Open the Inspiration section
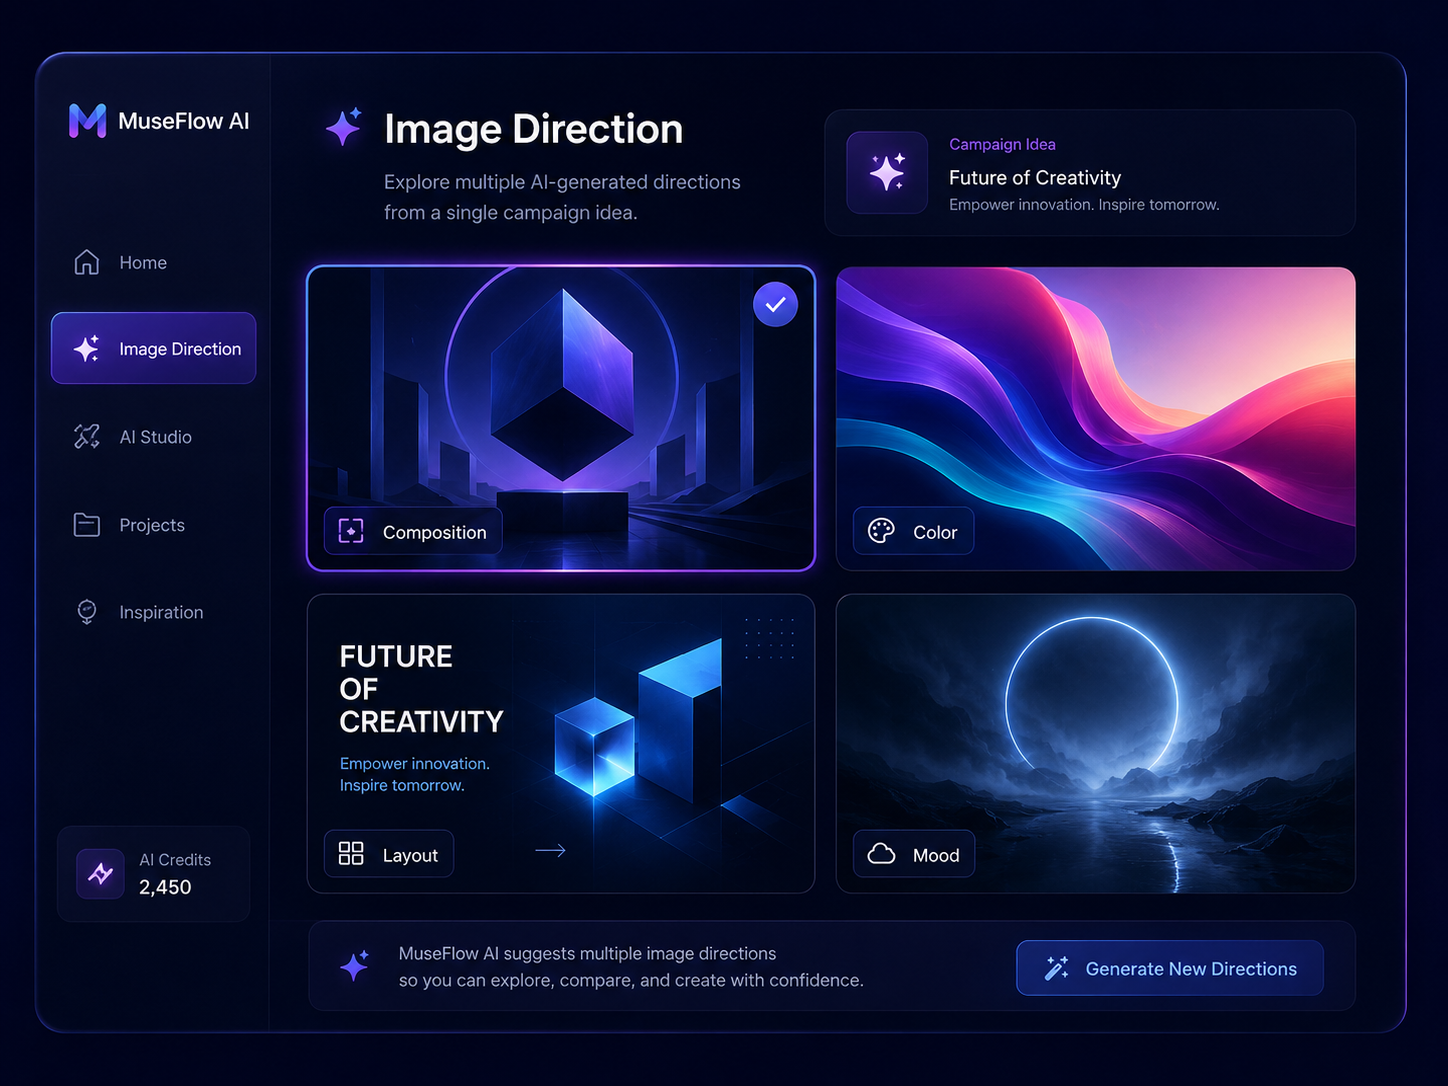Screen dimensions: 1448x1086 coord(153,612)
